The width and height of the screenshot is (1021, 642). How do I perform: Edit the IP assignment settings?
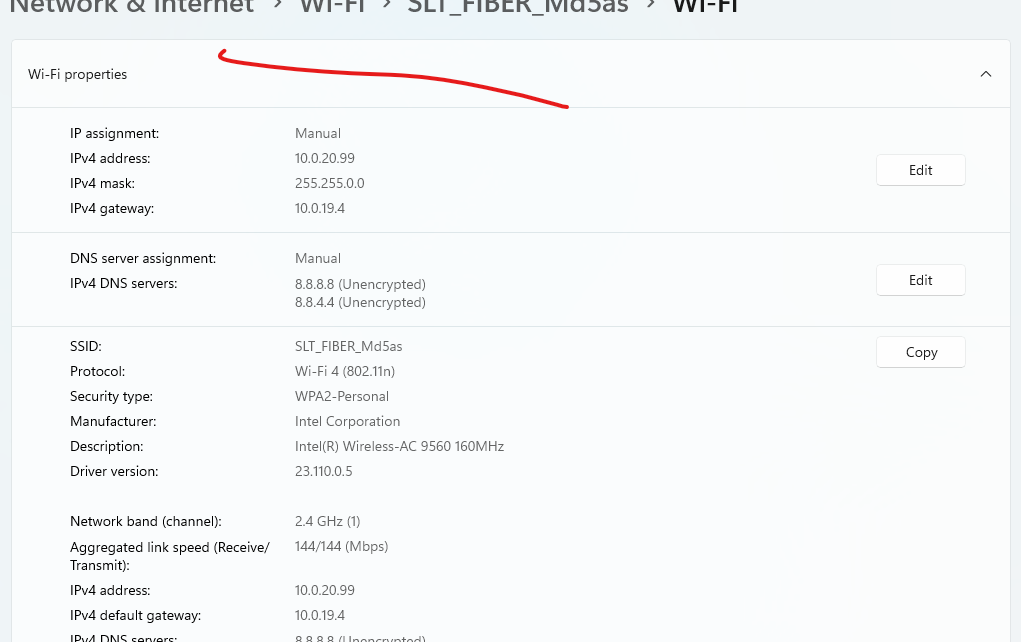pos(920,170)
